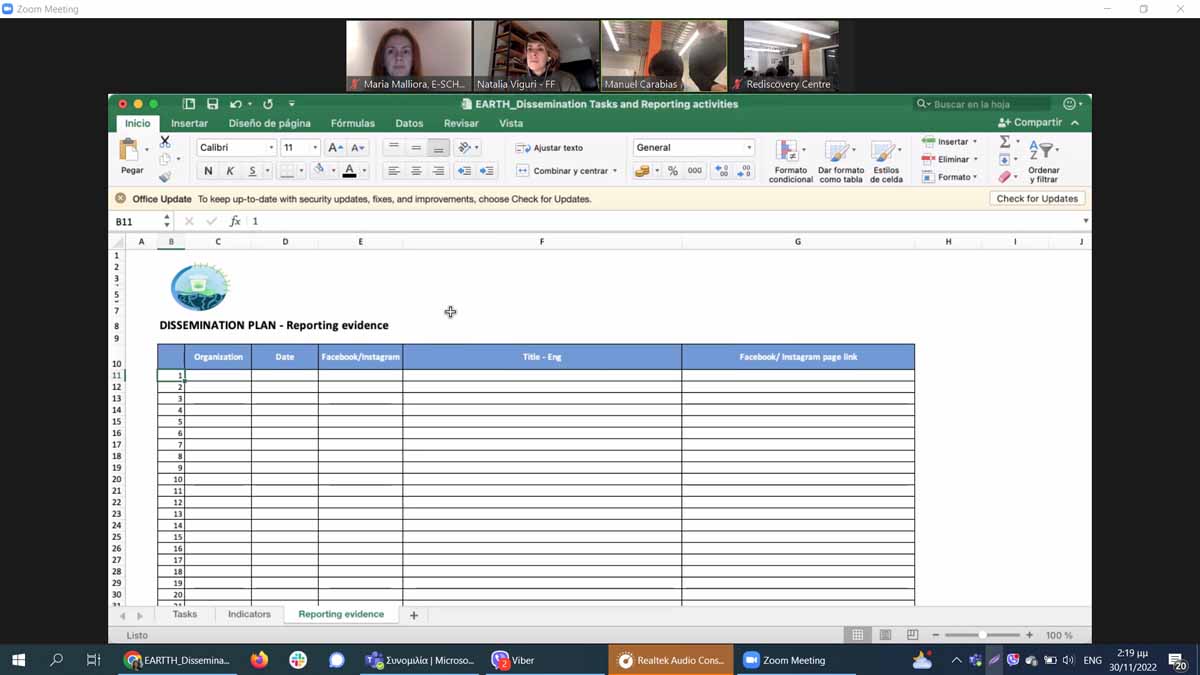
Task: Switch to the Indicators sheet tab
Action: (249, 614)
